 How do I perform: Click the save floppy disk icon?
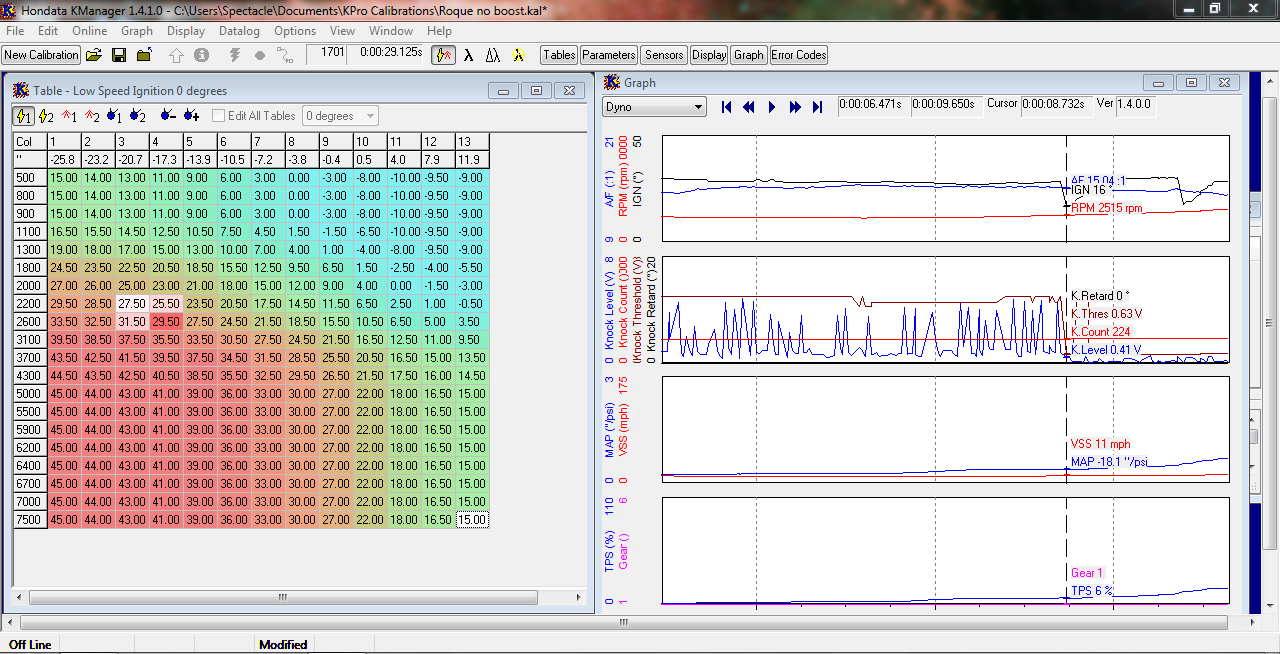[119, 55]
